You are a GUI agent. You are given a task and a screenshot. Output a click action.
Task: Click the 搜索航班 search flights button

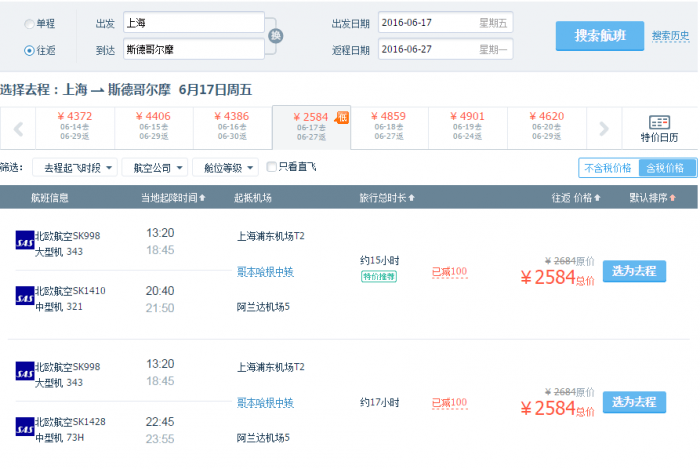pyautogui.click(x=600, y=36)
